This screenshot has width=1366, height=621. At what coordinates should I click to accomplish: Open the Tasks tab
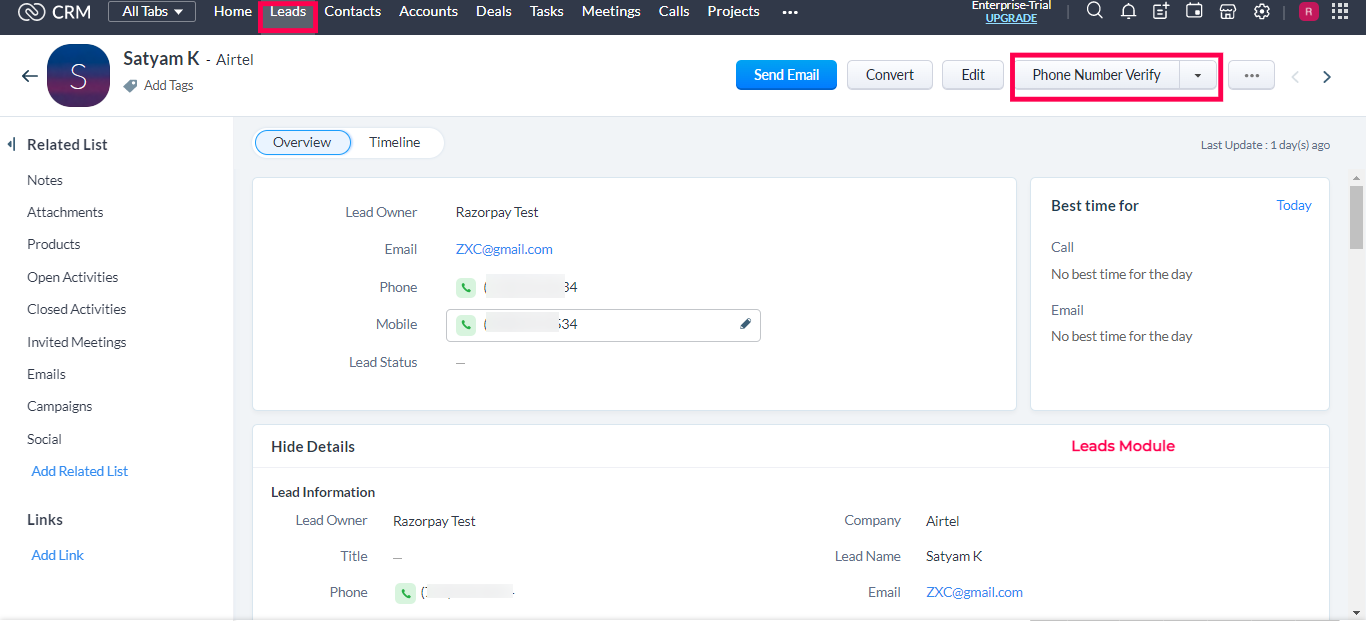[x=547, y=11]
